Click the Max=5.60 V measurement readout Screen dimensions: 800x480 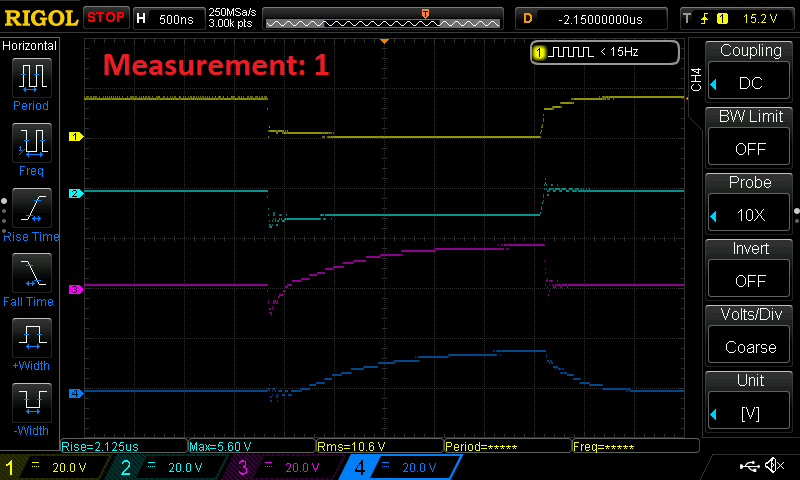click(252, 446)
